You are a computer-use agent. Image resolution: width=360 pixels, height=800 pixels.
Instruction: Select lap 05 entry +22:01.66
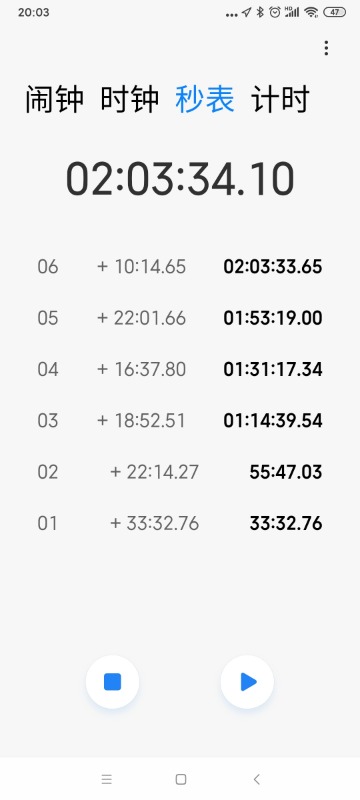pyautogui.click(x=141, y=318)
